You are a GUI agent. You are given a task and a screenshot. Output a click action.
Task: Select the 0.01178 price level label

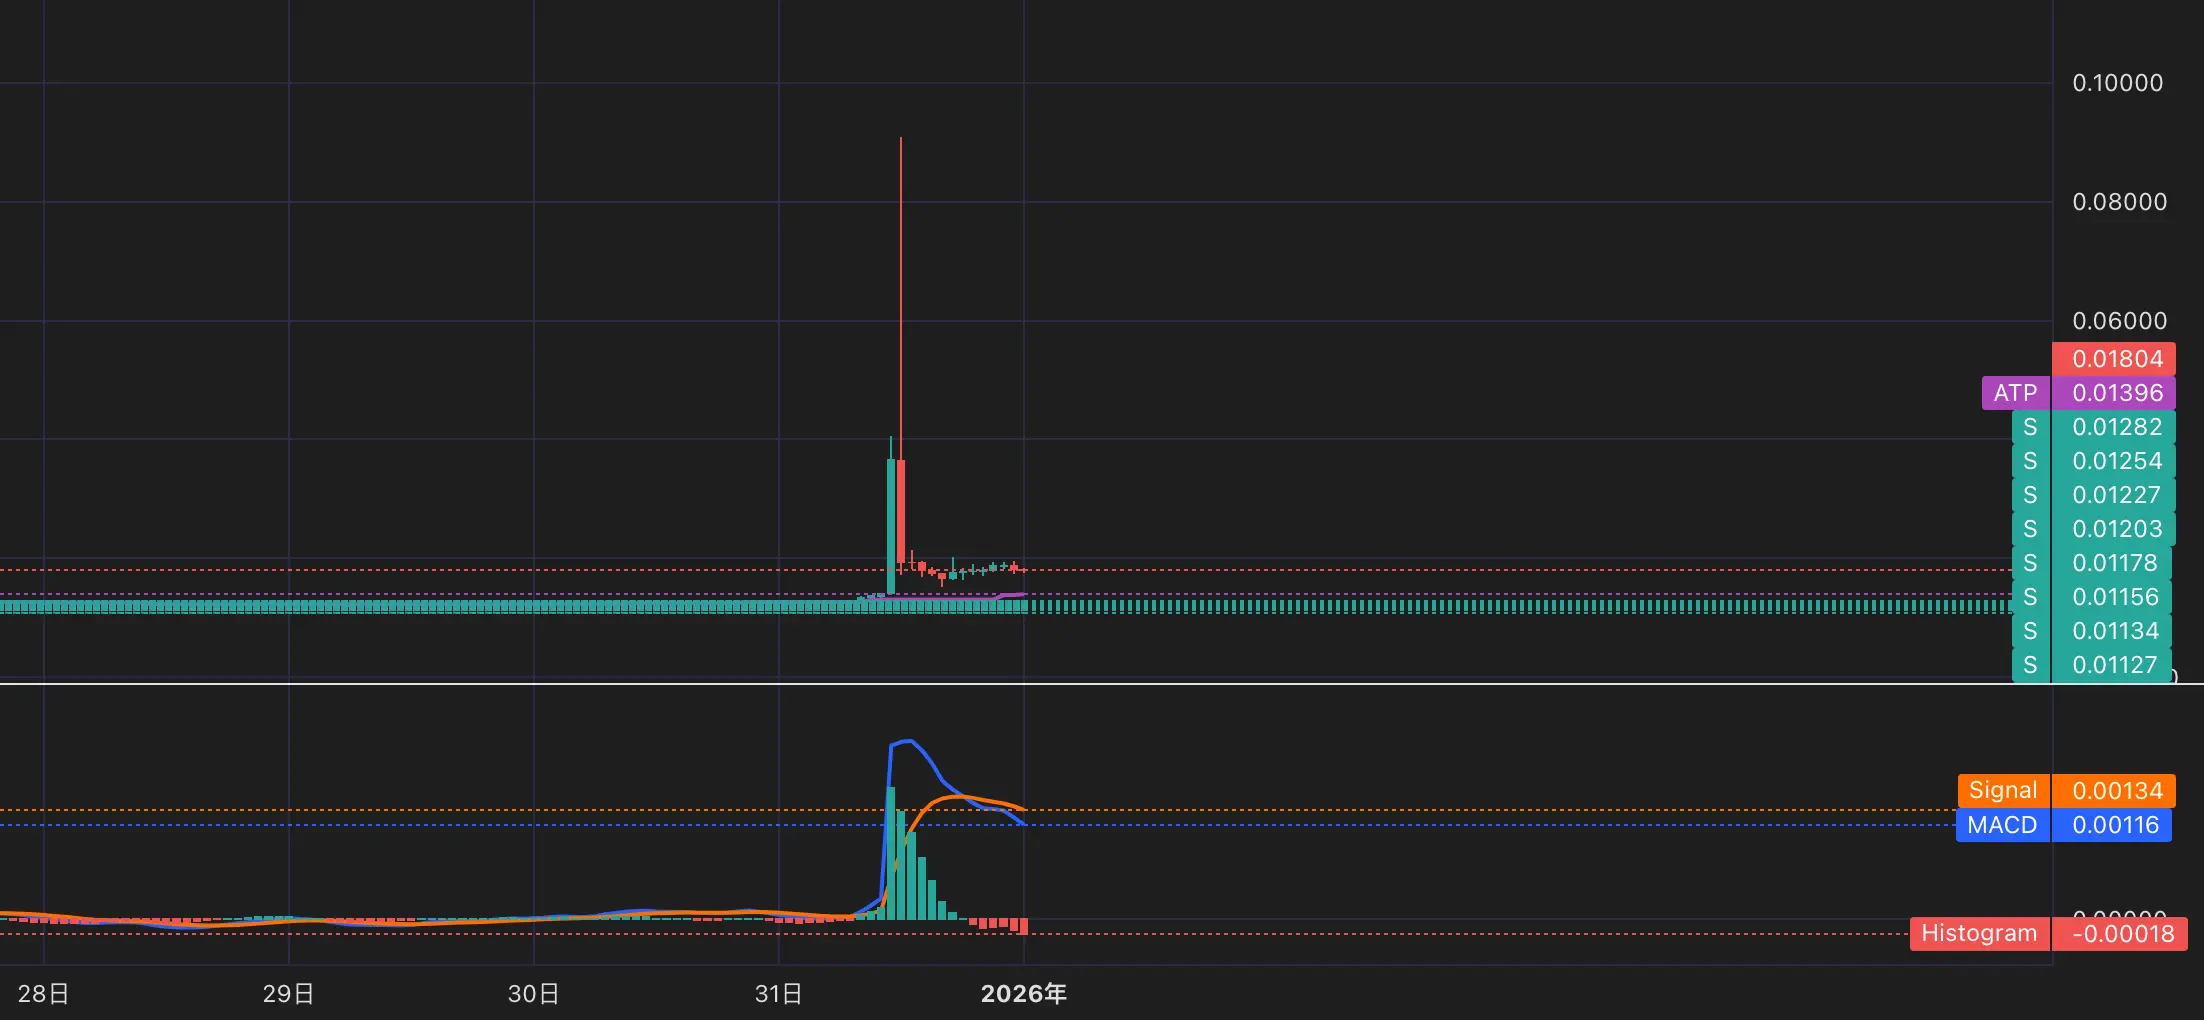[x=2113, y=563]
